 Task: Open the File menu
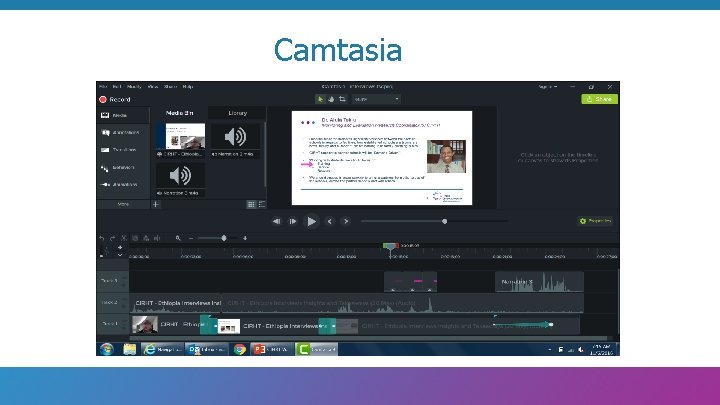coord(103,86)
